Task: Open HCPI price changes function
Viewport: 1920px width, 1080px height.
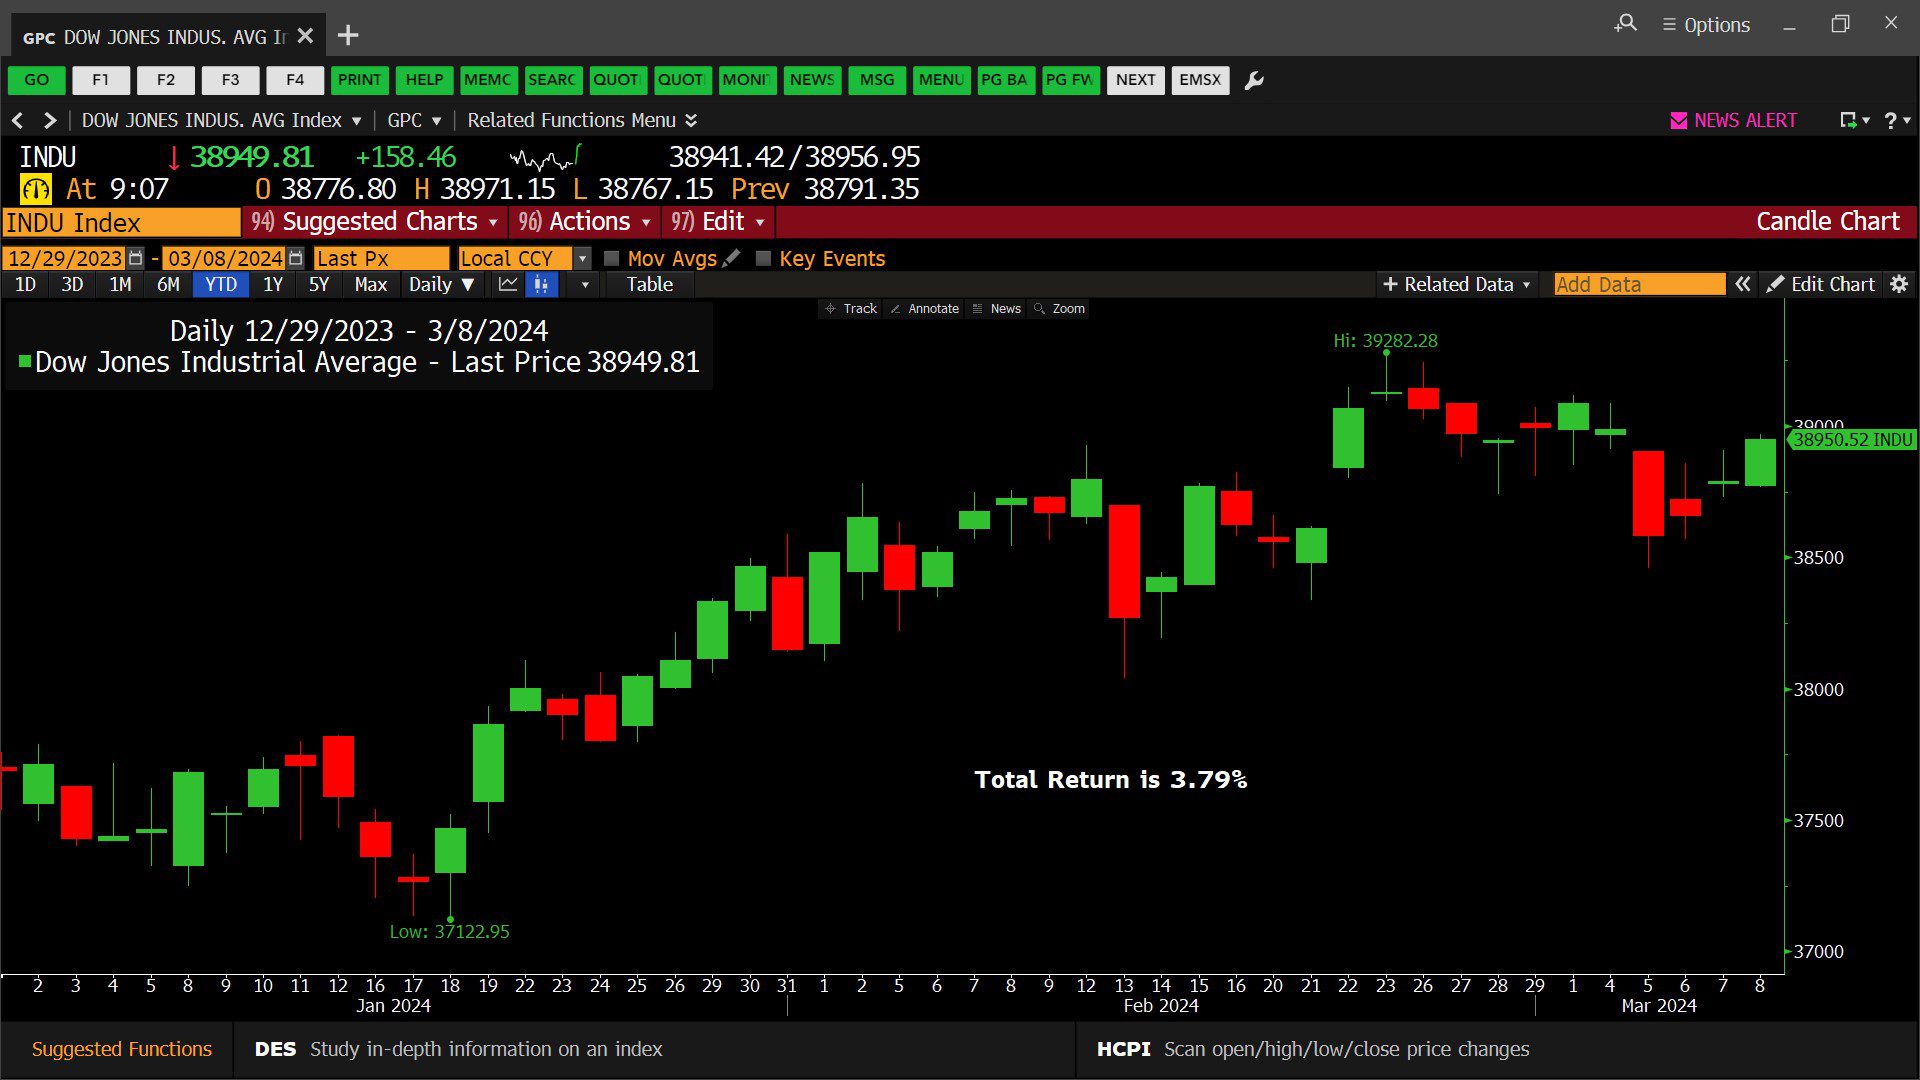Action: 1313,1049
